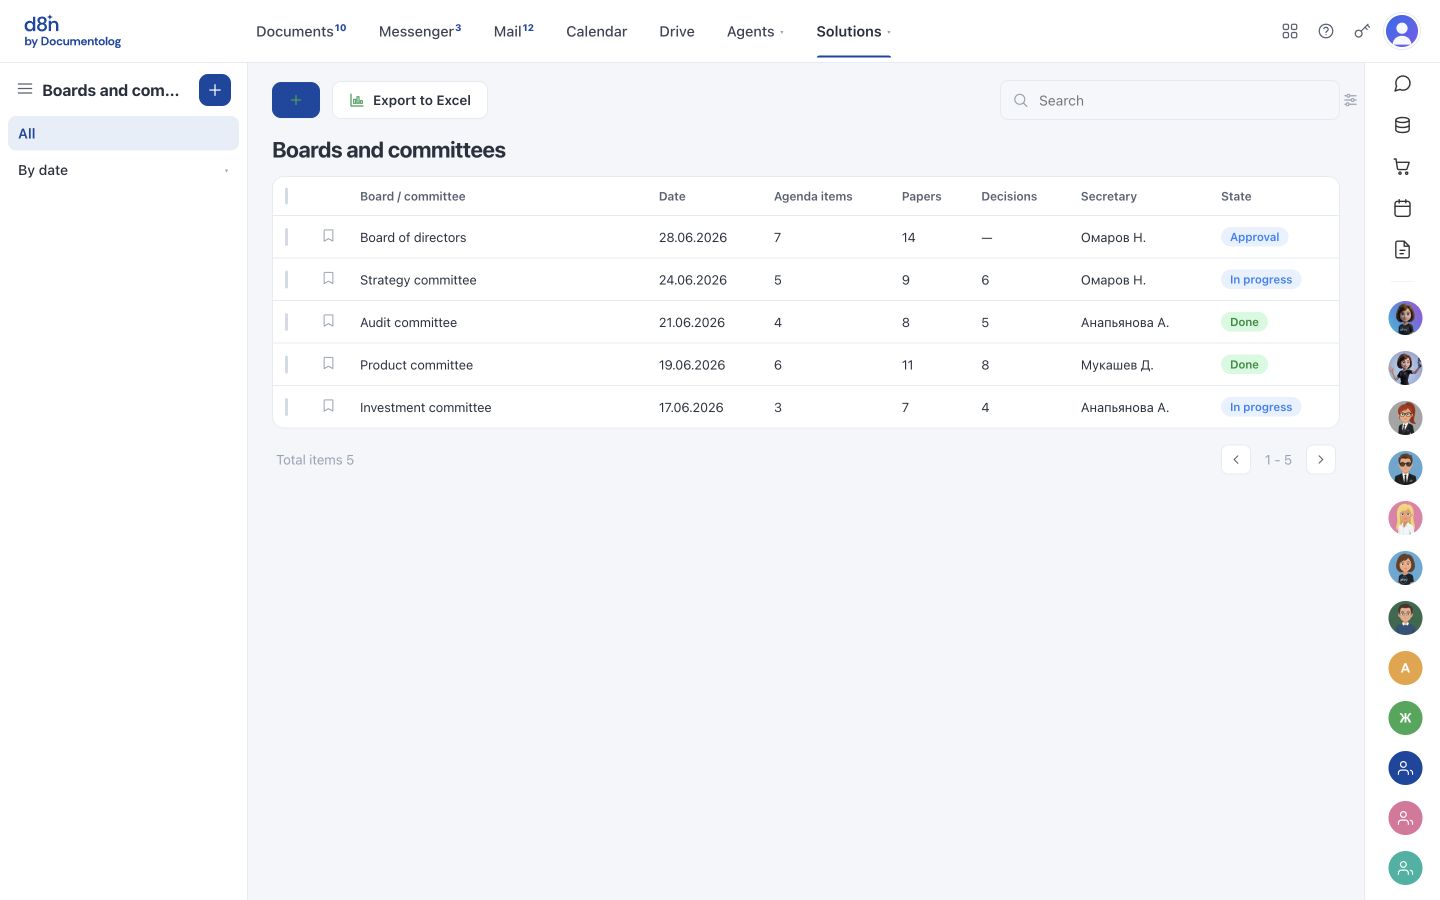
Task: Click In progress badge for Strategy committee
Action: pyautogui.click(x=1261, y=279)
